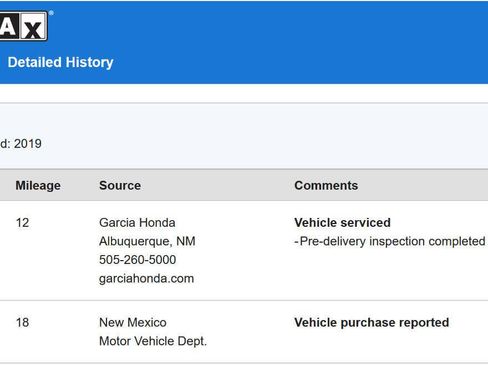Click the phone number 505-260-5000
Image resolution: width=488 pixels, height=366 pixels.
(x=137, y=260)
